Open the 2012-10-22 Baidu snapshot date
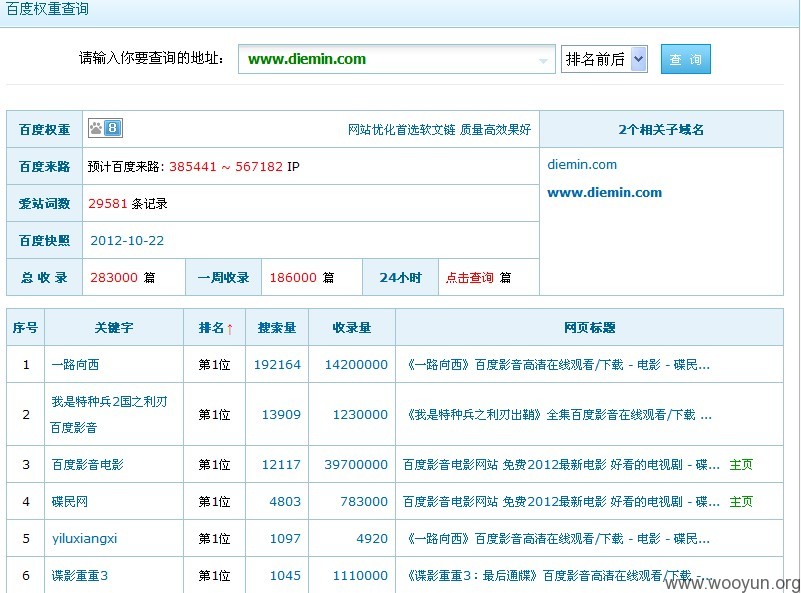 tap(127, 241)
